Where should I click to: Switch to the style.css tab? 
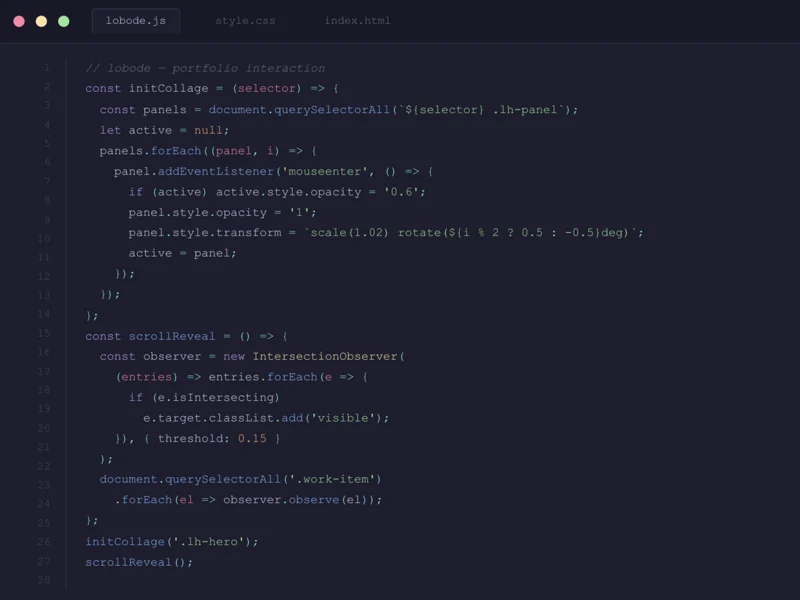tap(245, 21)
